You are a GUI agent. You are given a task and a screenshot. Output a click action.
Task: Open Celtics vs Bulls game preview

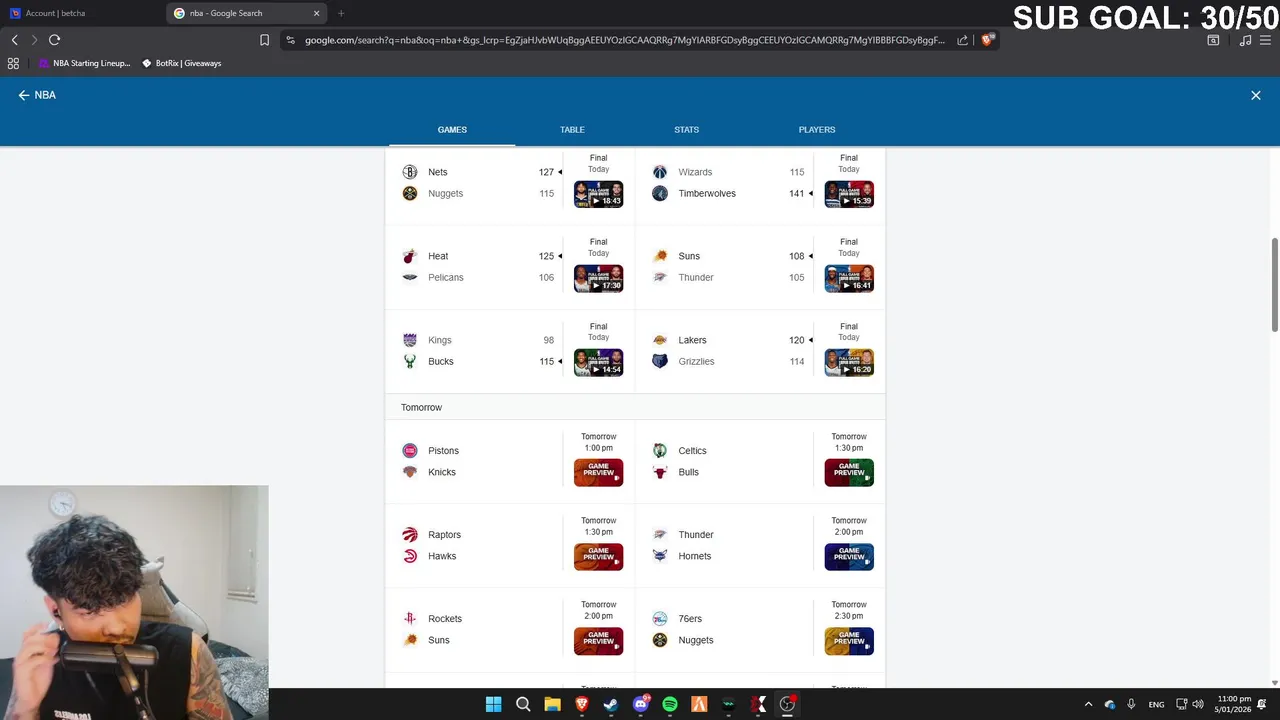click(849, 472)
